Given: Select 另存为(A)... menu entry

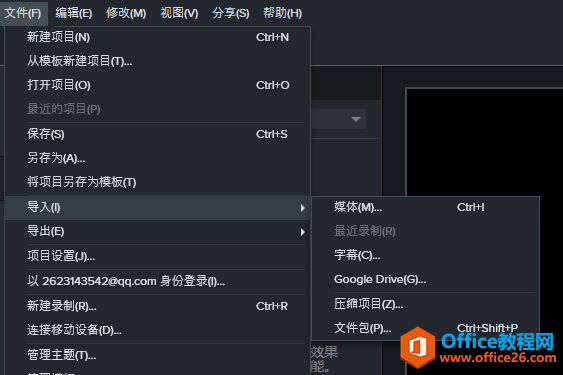Looking at the screenshot, I should 158,158.
